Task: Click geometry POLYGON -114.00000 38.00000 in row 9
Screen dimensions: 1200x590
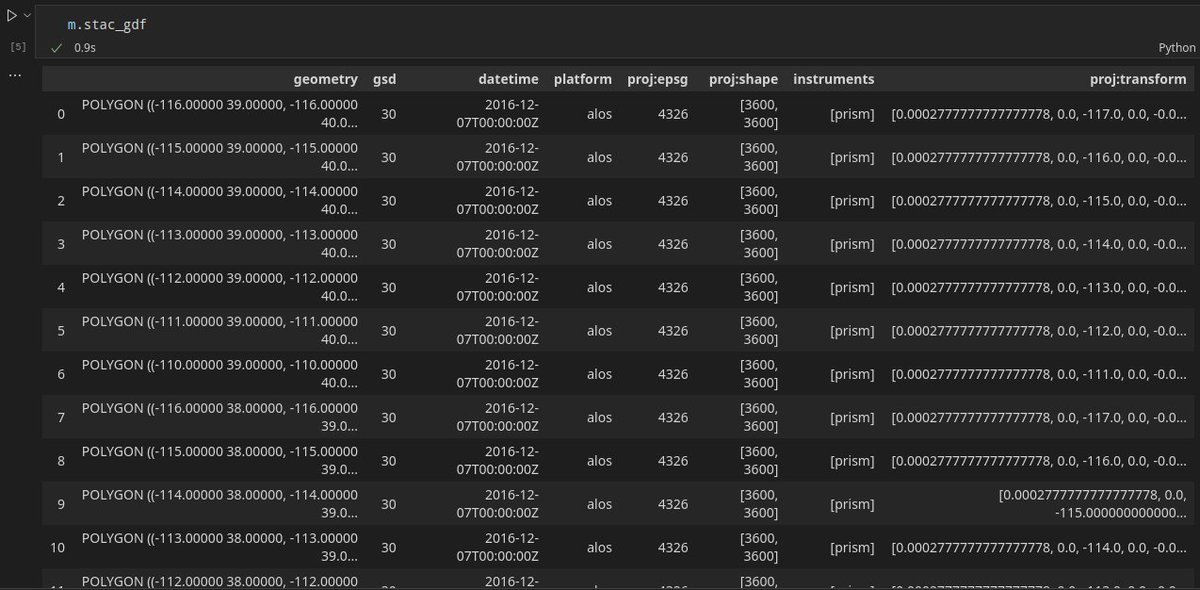Action: pyautogui.click(x=220, y=504)
